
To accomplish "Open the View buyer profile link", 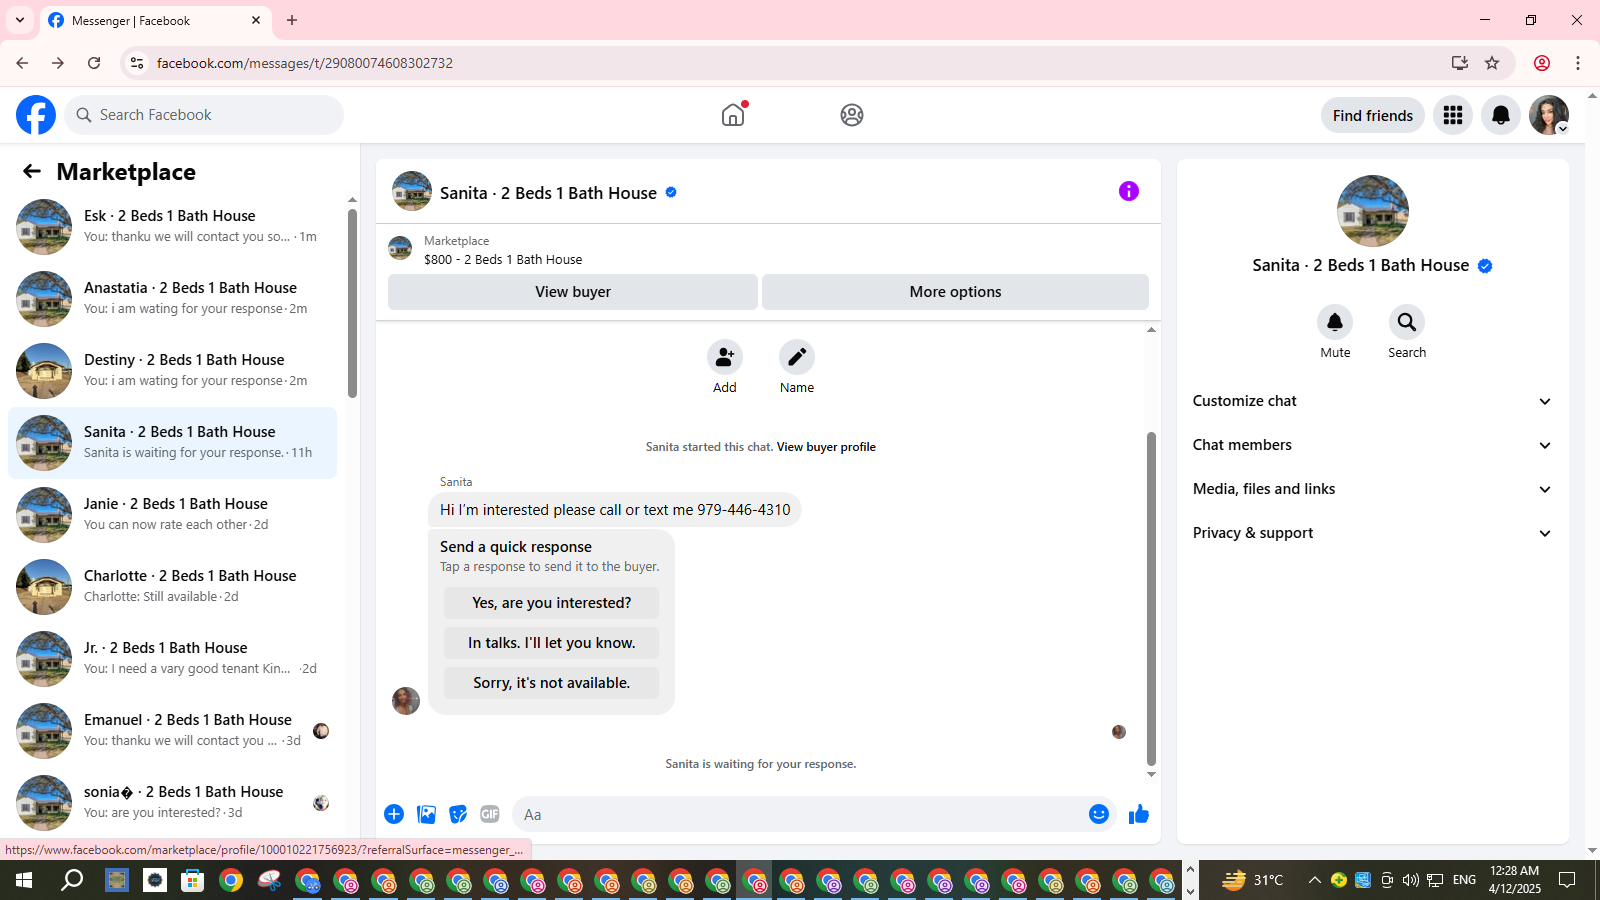I will coord(826,447).
